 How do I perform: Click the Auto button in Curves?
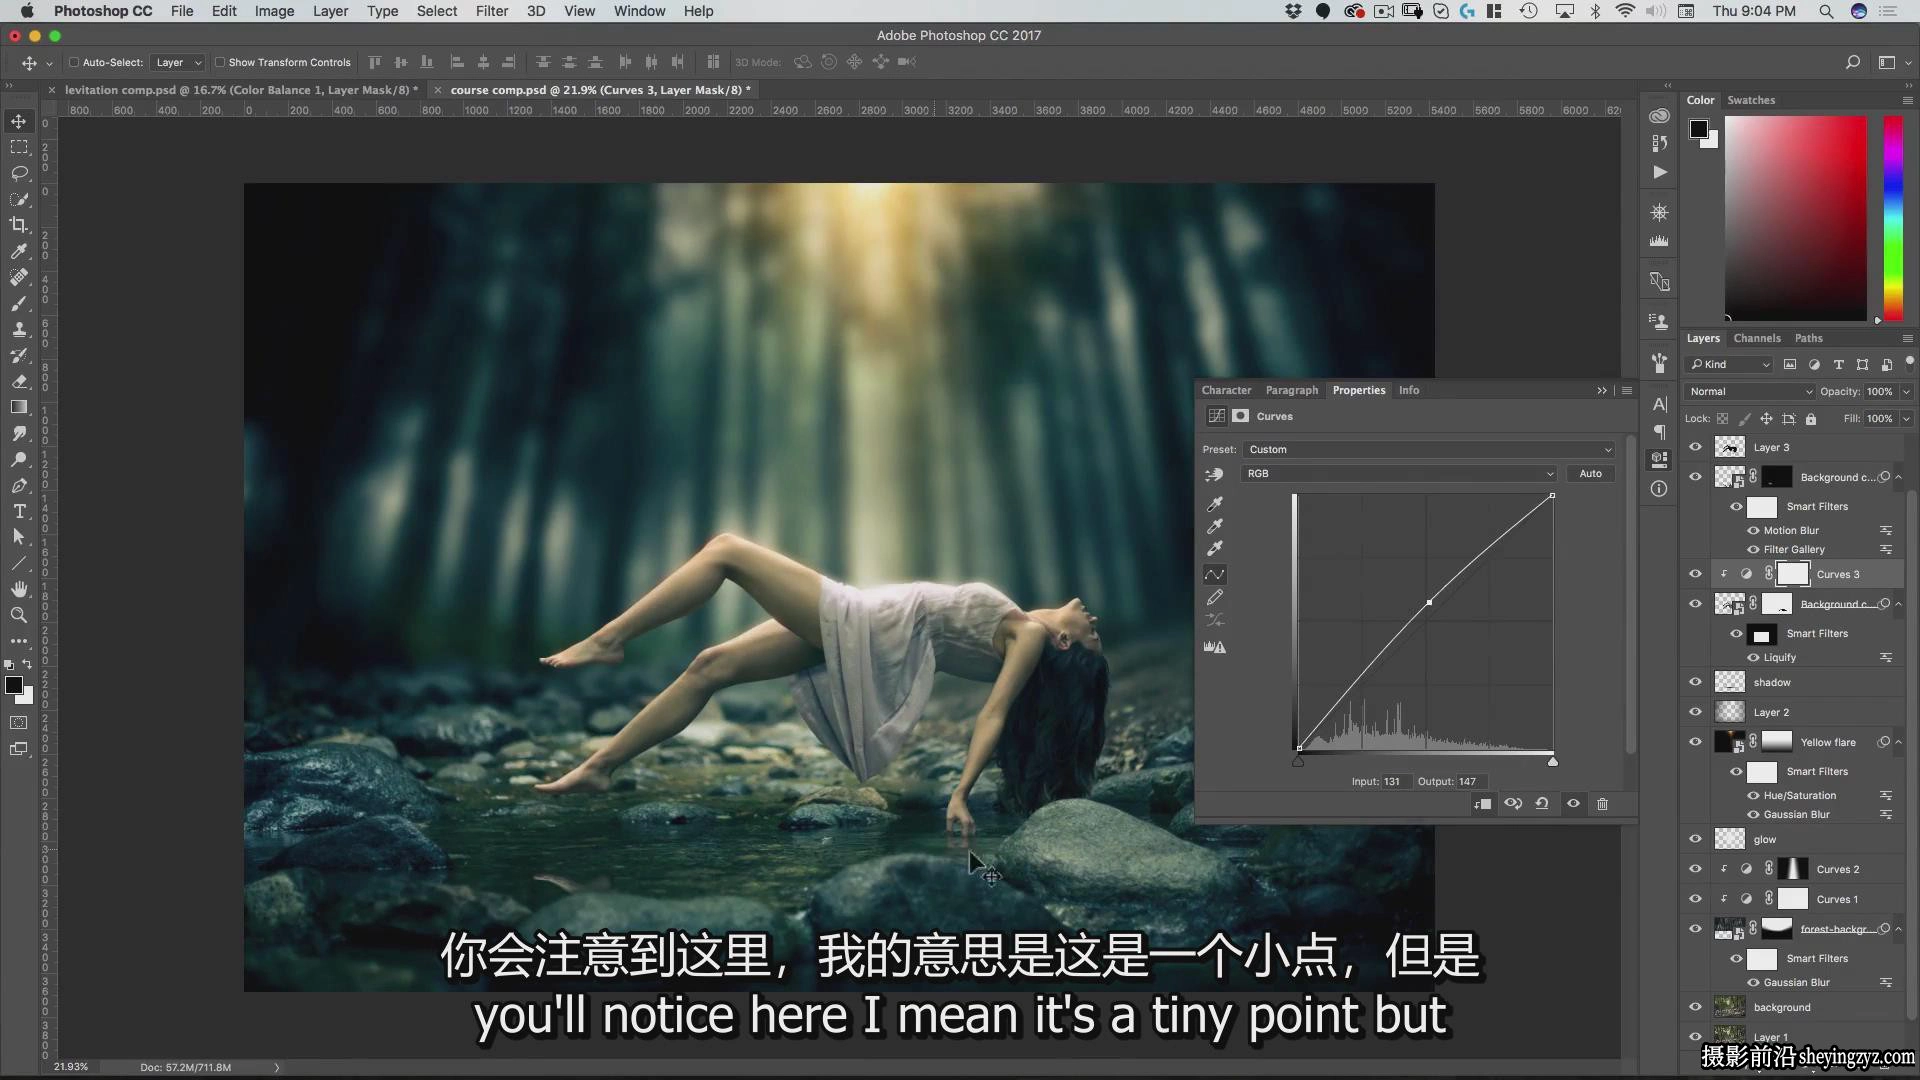[x=1590, y=474]
